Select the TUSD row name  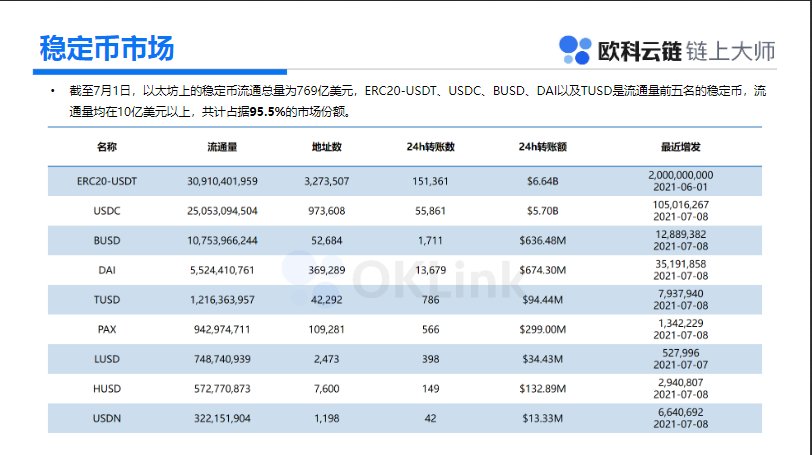[x=107, y=300]
